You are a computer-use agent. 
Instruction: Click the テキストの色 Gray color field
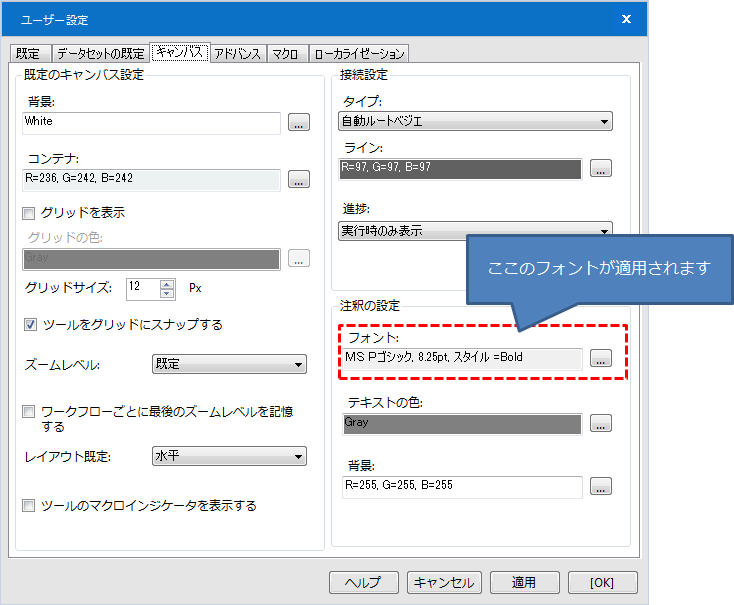(462, 424)
